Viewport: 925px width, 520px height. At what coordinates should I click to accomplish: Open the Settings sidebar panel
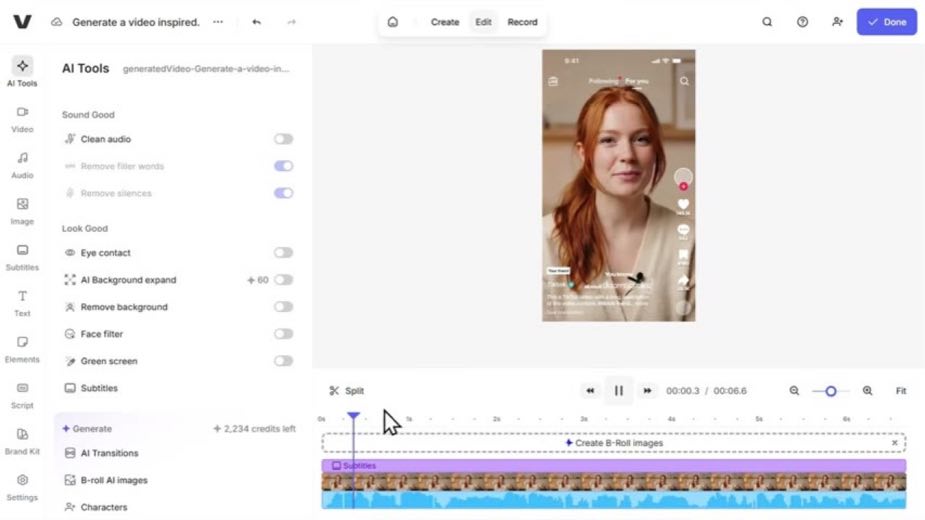[22, 488]
